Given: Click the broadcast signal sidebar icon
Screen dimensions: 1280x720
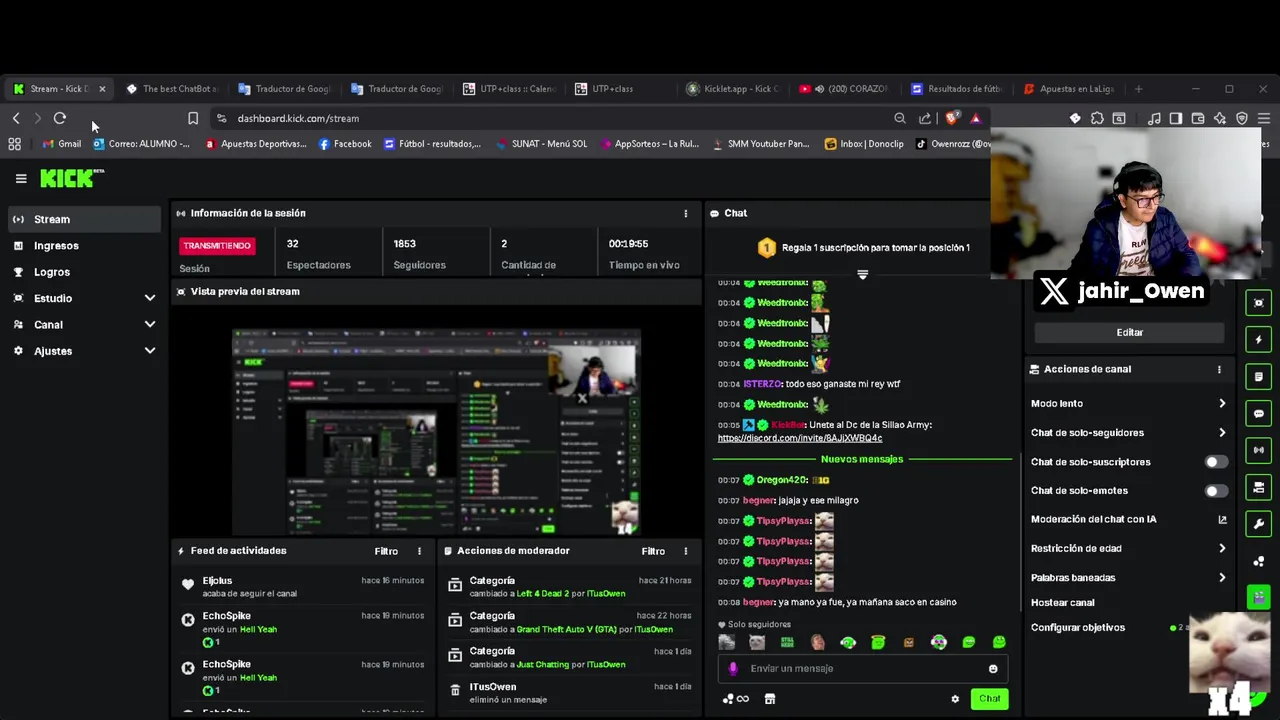Looking at the screenshot, I should click(1259, 450).
